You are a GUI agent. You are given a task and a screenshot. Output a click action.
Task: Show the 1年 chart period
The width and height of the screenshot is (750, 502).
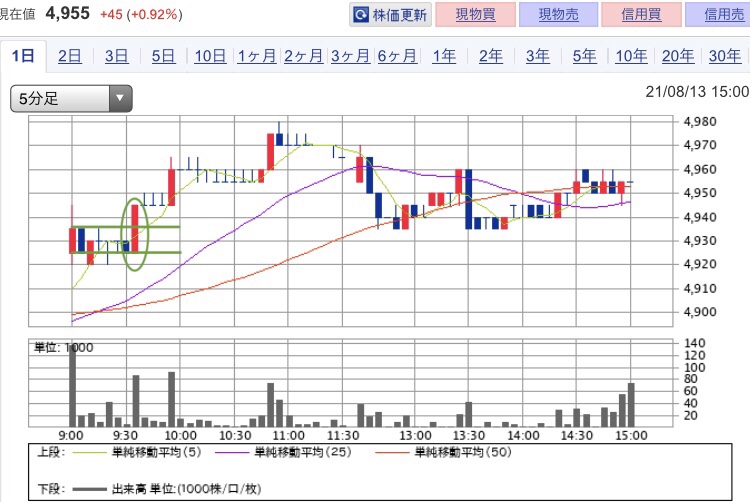pyautogui.click(x=444, y=56)
